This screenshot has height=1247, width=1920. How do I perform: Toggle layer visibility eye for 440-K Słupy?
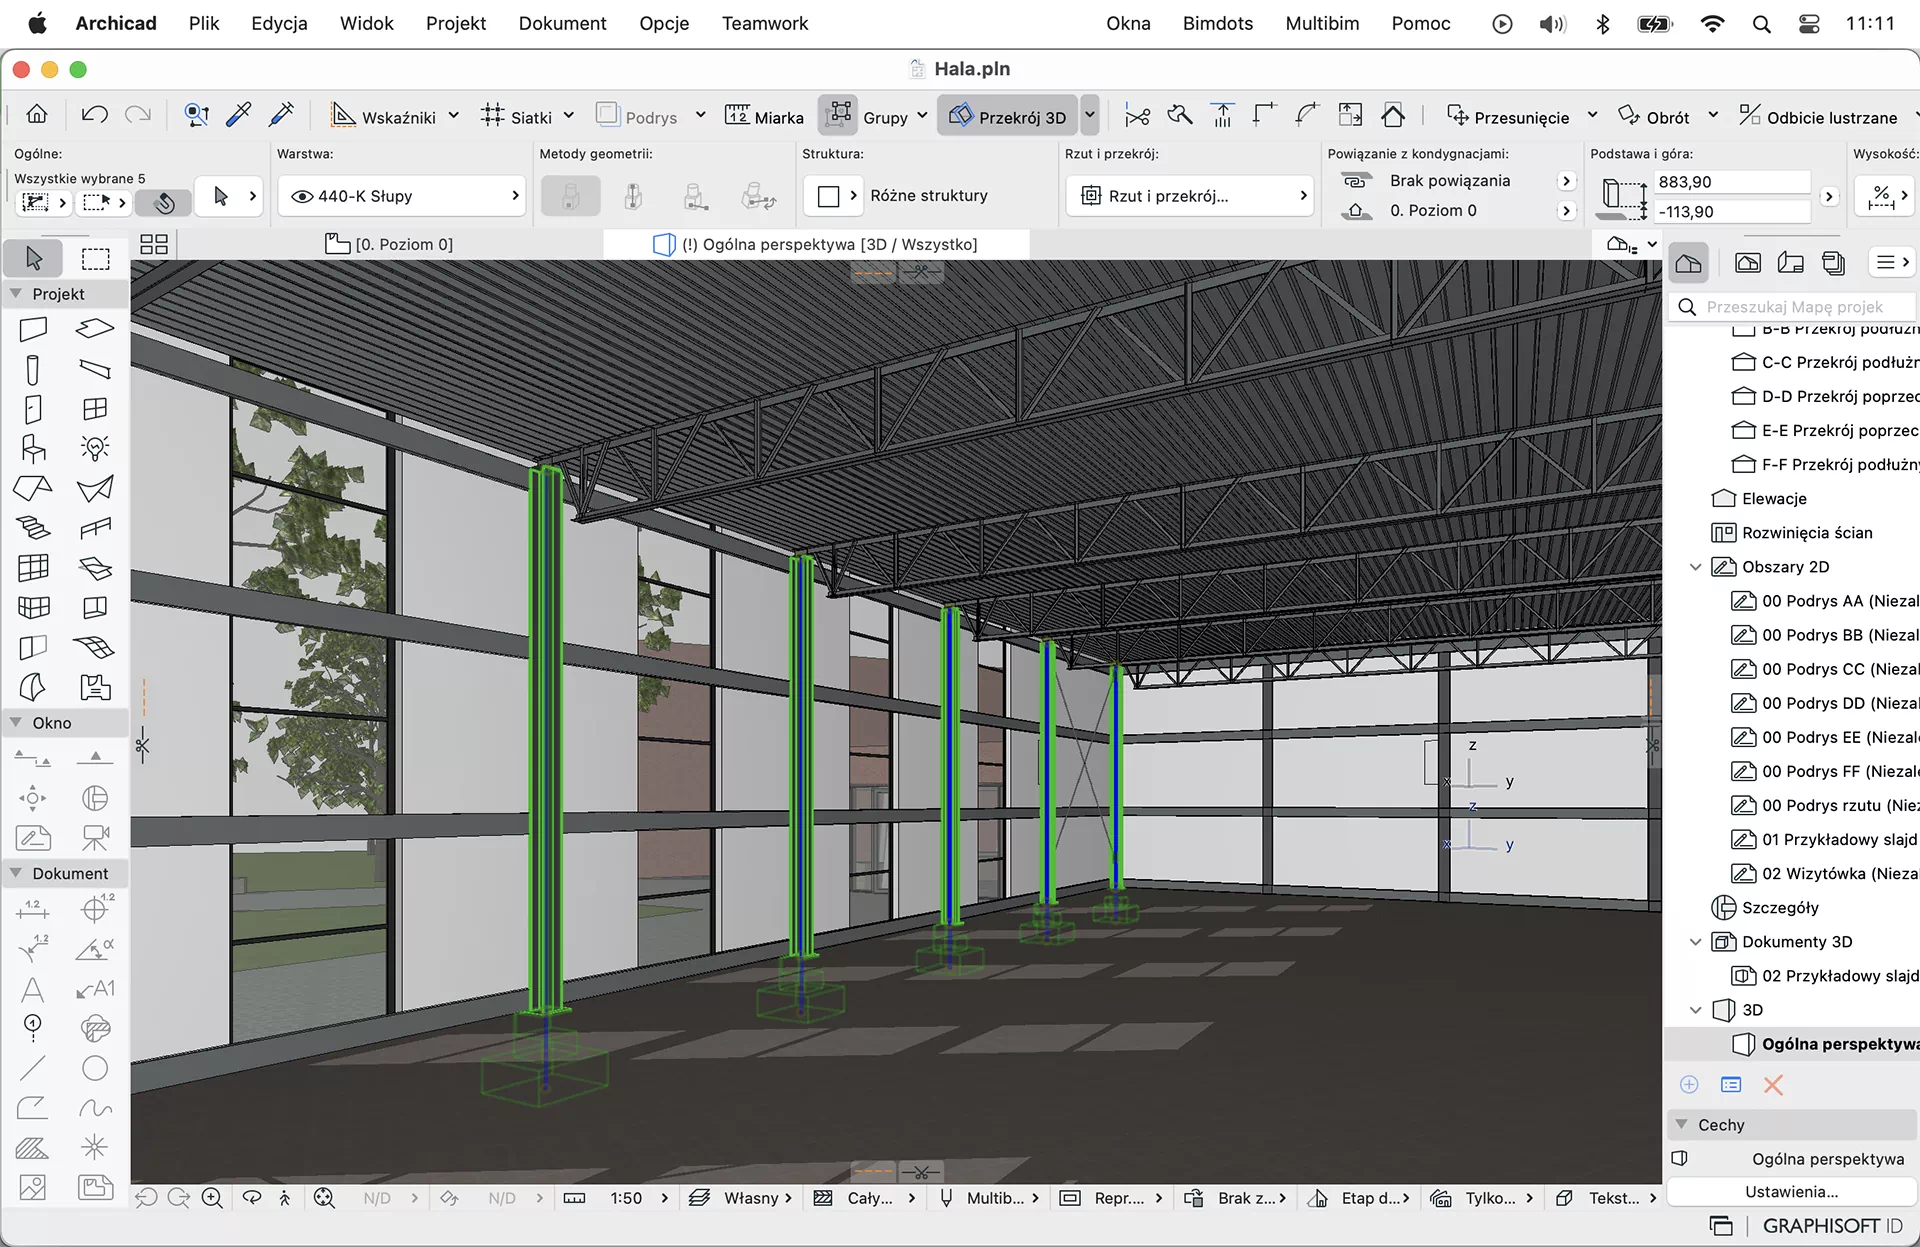coord(302,196)
